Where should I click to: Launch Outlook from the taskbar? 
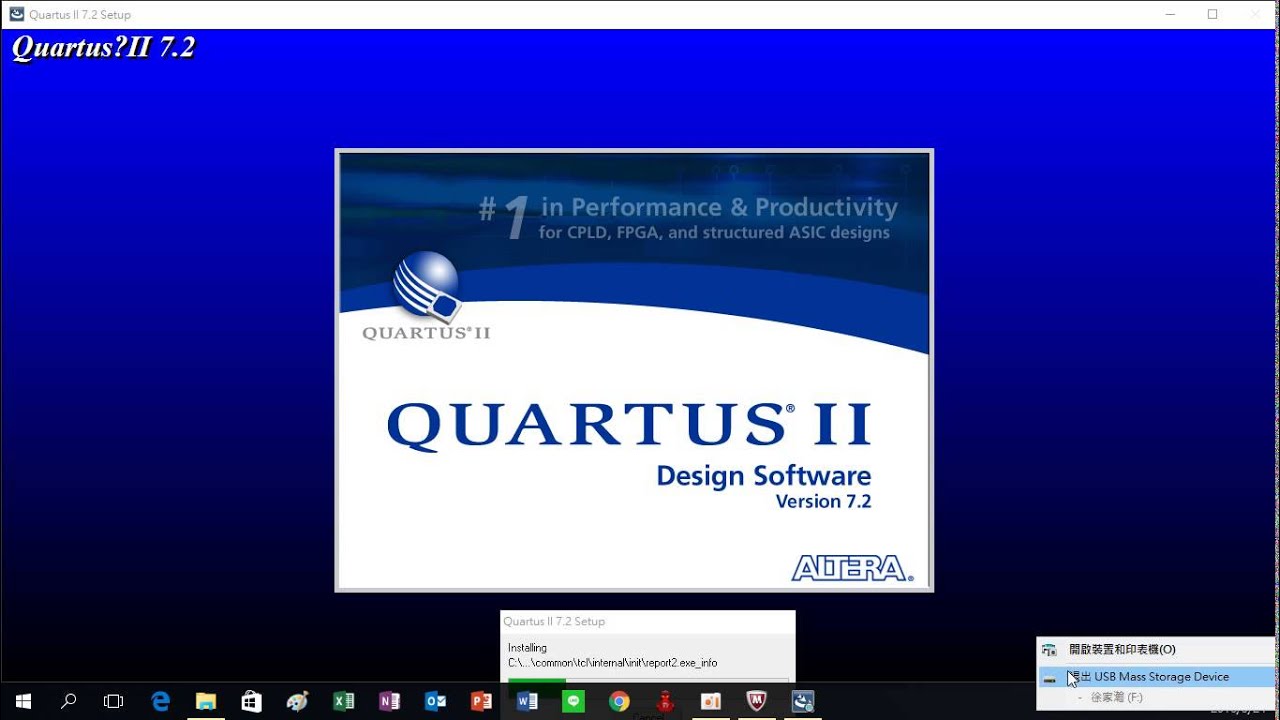tap(435, 702)
